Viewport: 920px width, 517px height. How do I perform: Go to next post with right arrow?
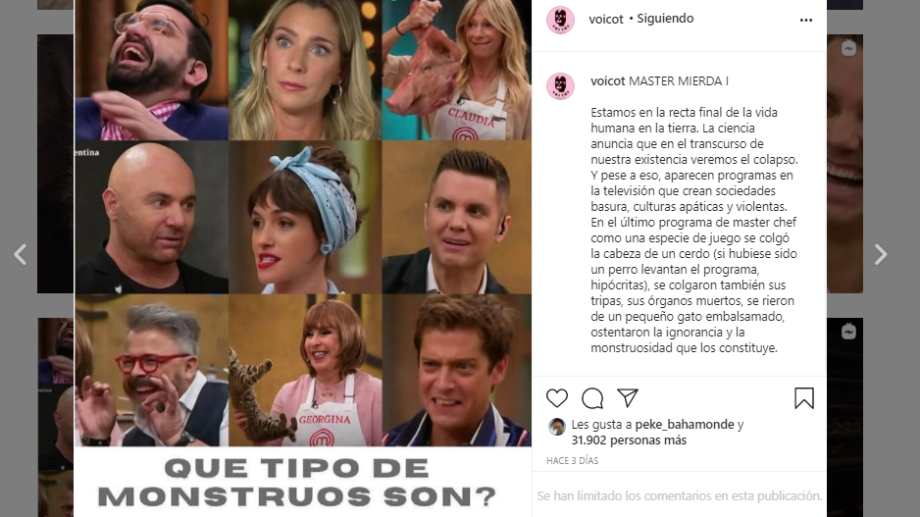[x=880, y=254]
